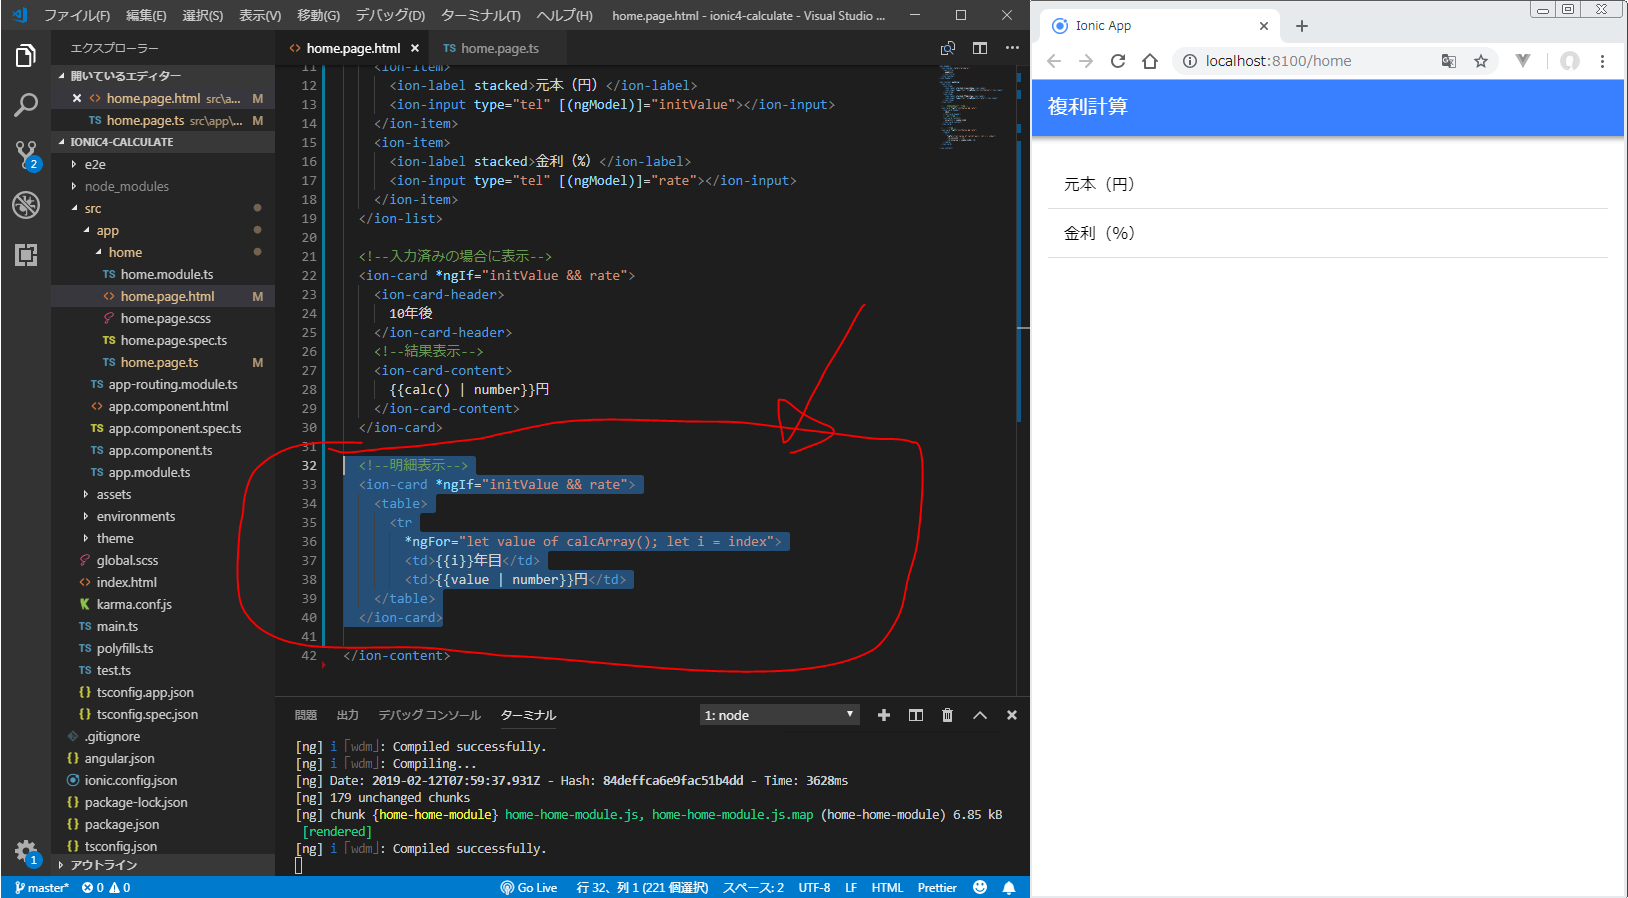This screenshot has width=1628, height=898.
Task: Add a new terminal with plus icon
Action: 883,715
